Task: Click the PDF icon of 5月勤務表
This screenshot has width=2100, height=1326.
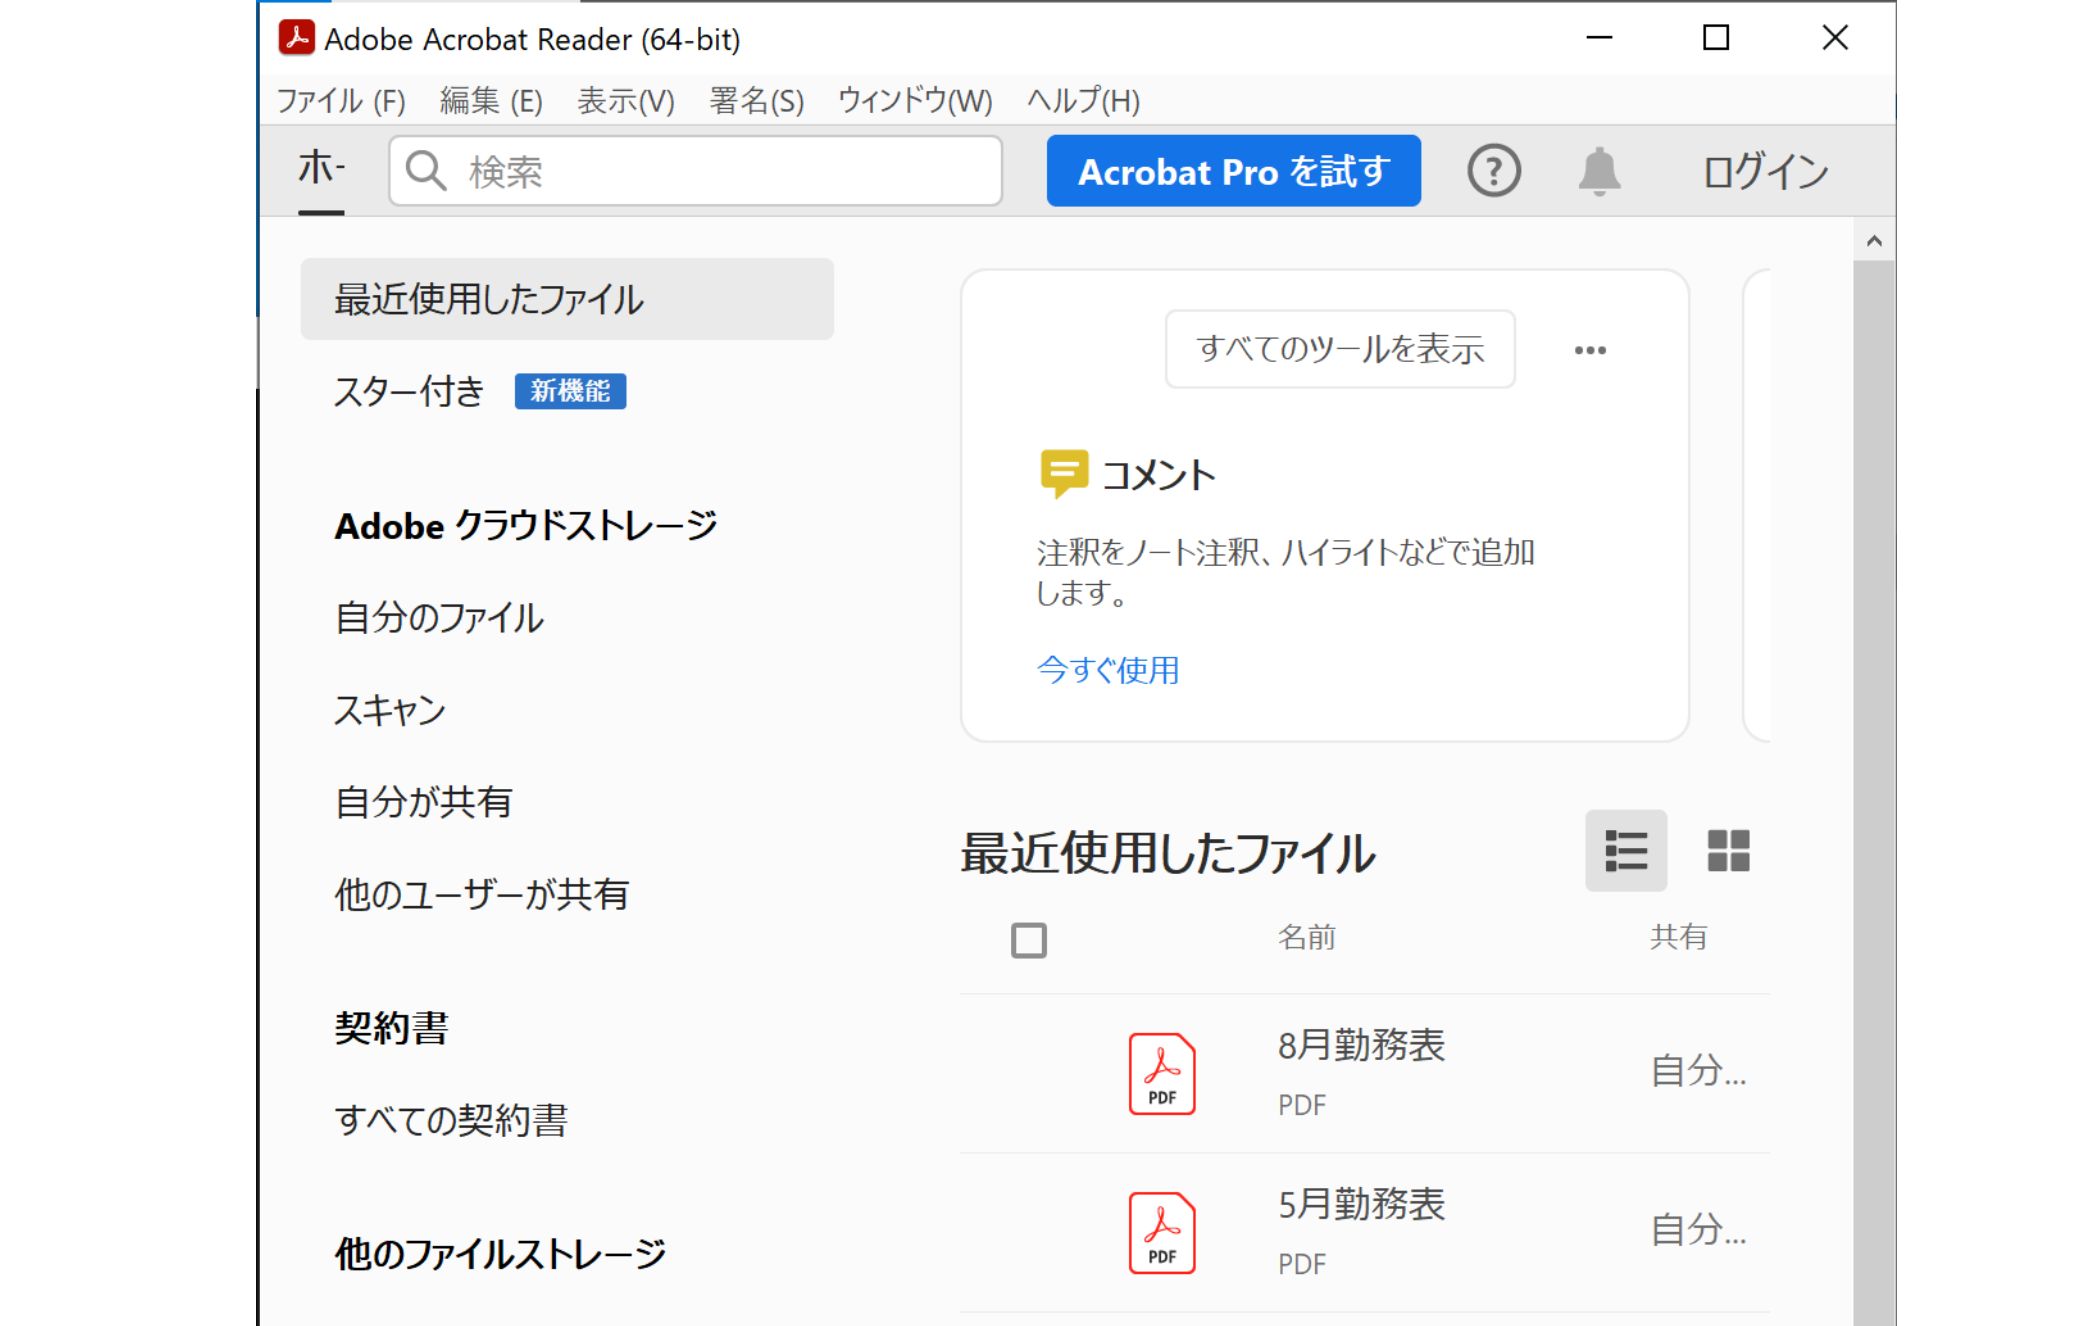Action: [x=1162, y=1233]
